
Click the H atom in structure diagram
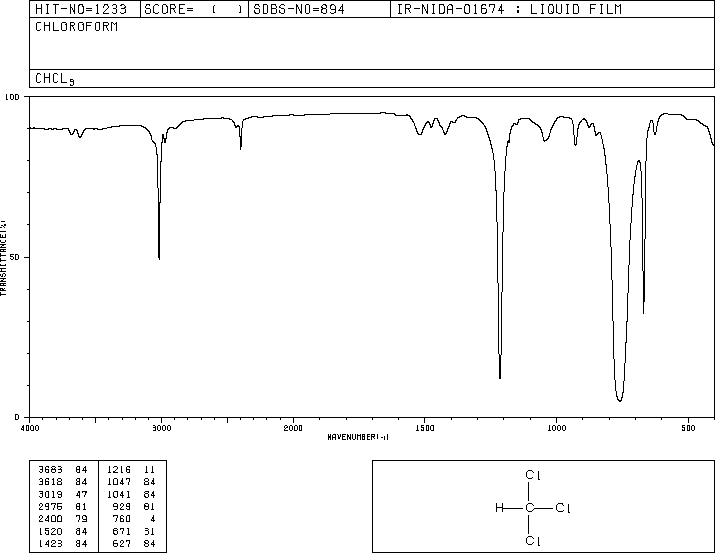[x=499, y=508]
